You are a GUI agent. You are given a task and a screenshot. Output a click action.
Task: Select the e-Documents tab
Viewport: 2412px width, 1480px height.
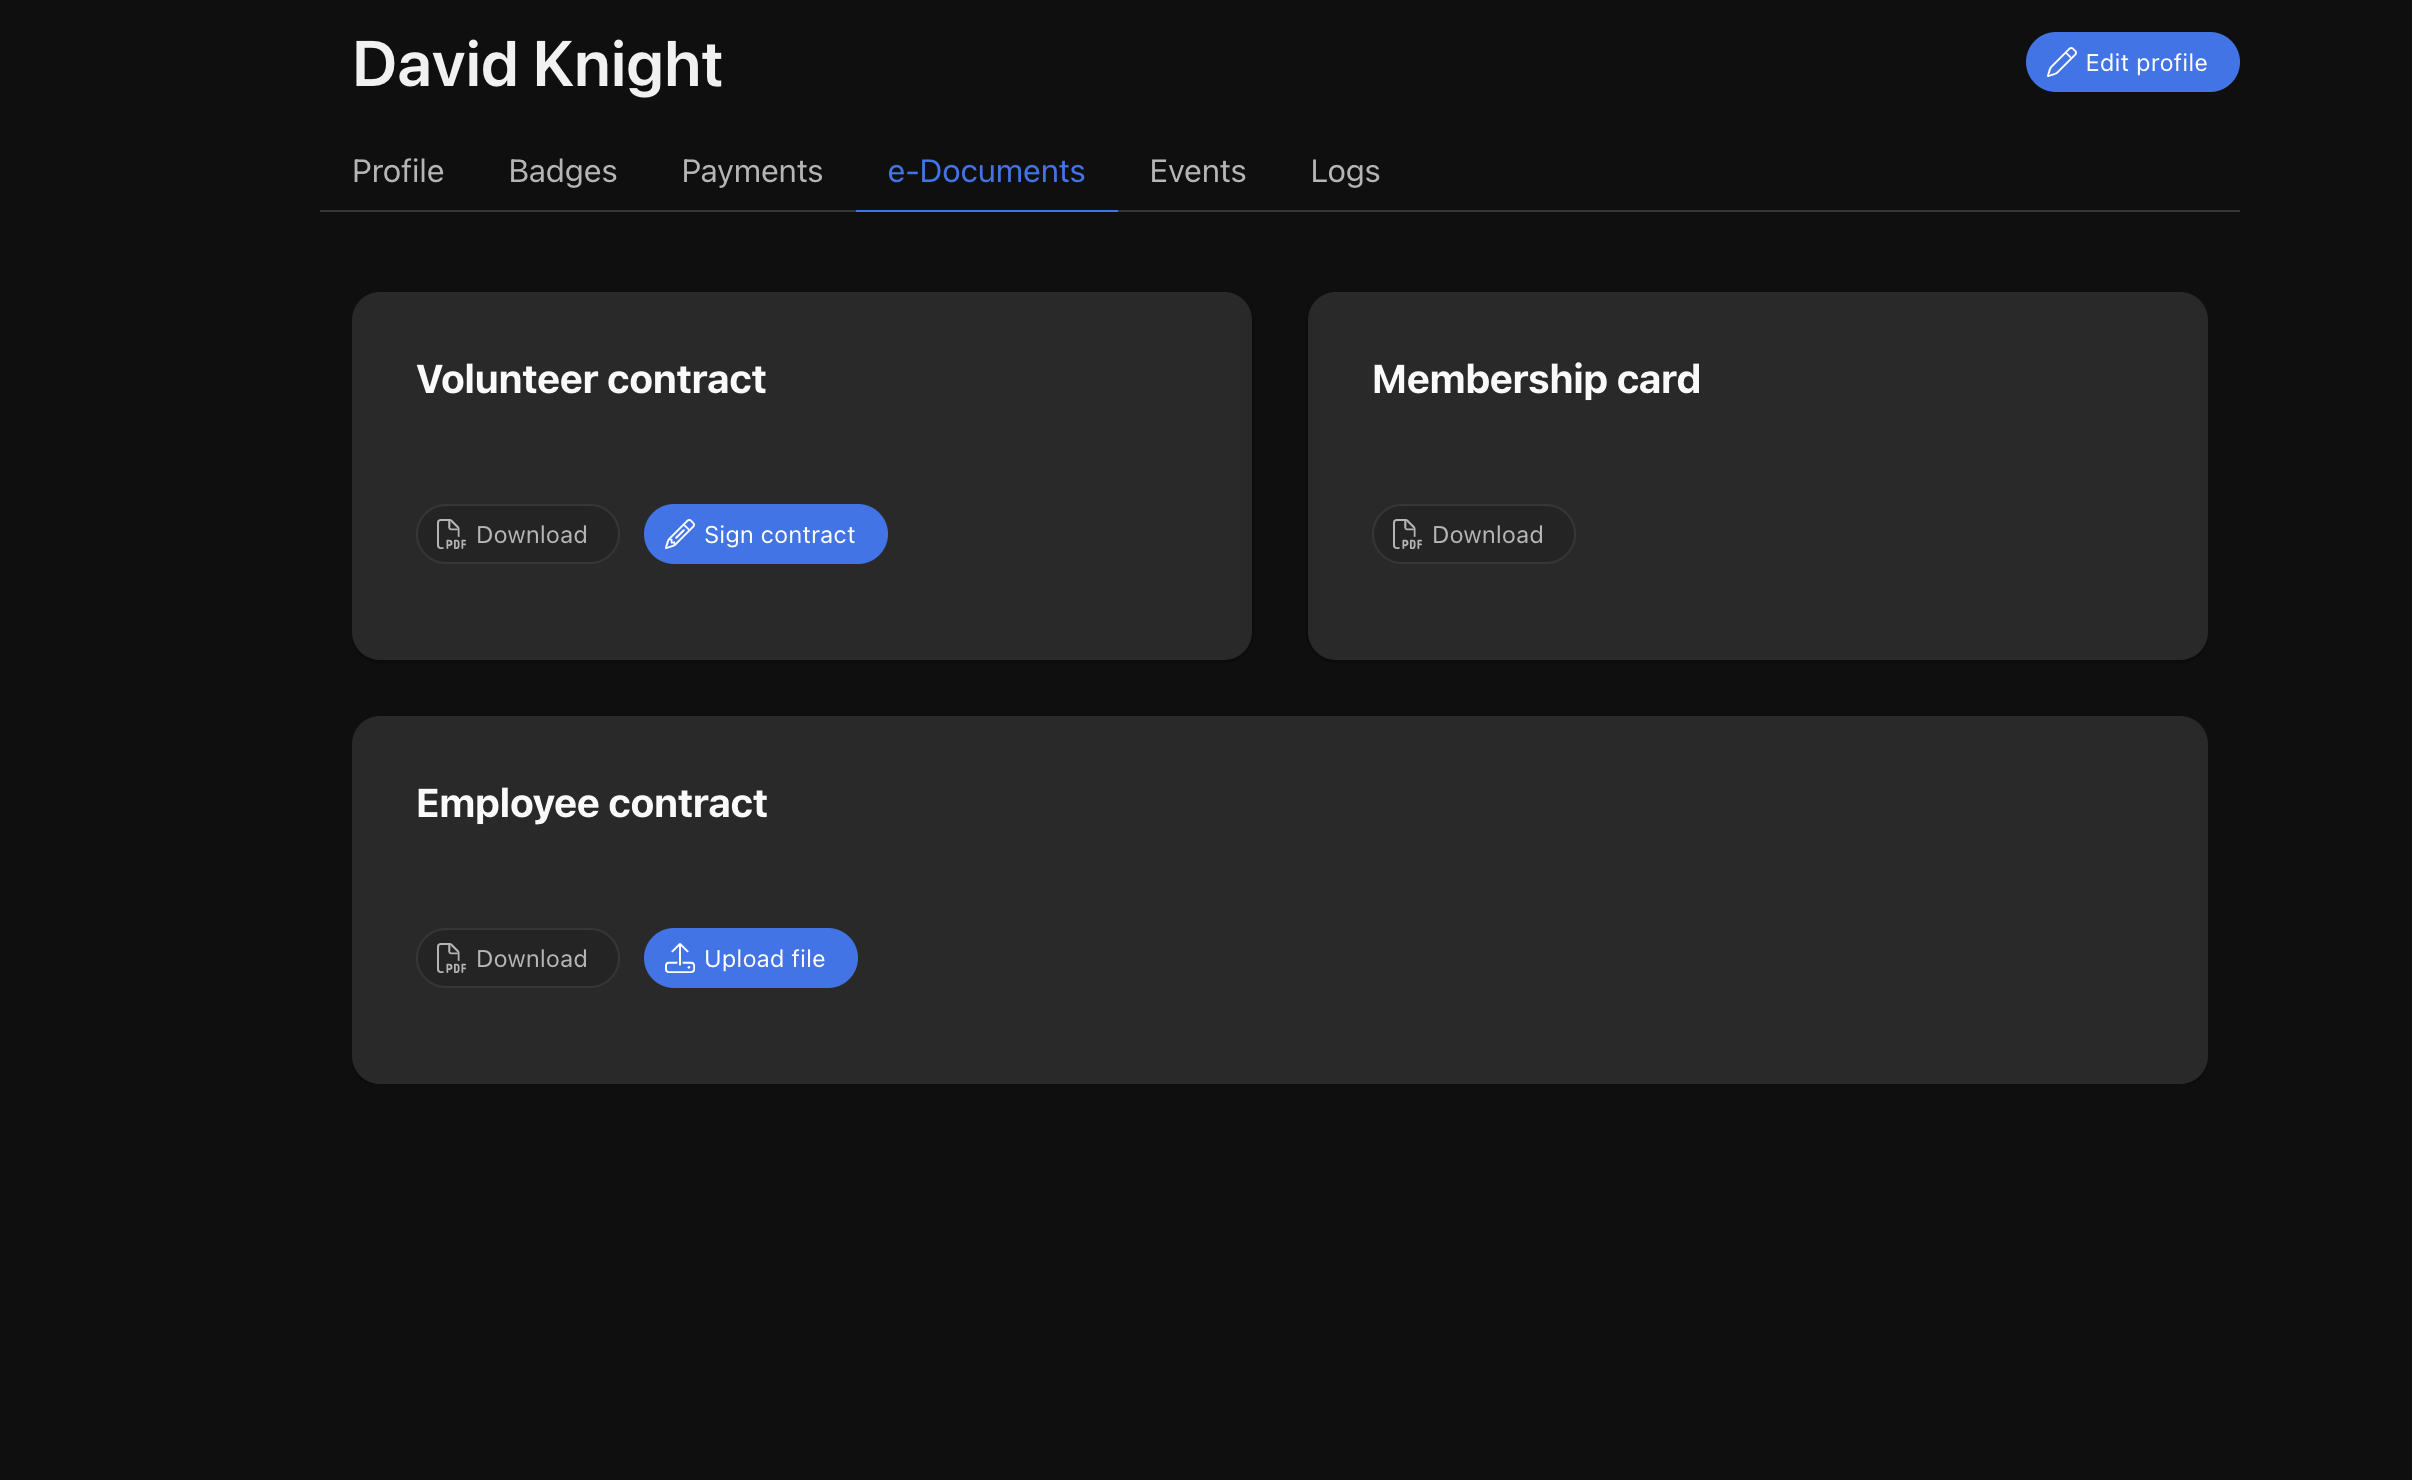click(986, 171)
